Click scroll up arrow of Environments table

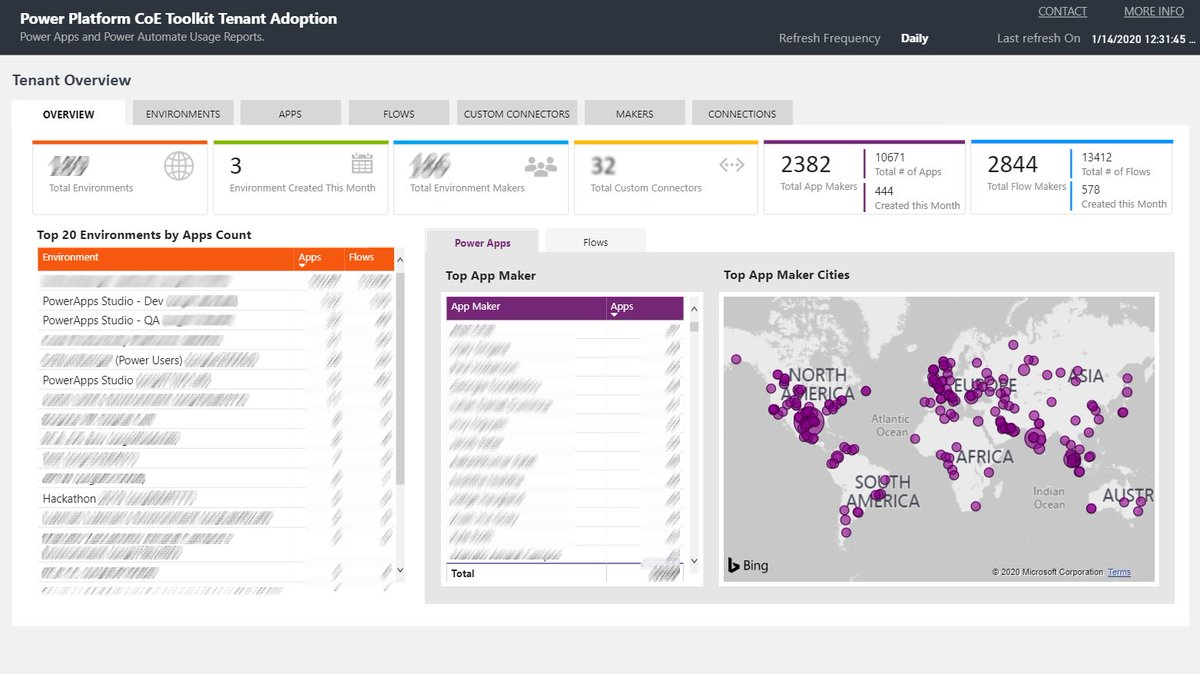[x=401, y=259]
